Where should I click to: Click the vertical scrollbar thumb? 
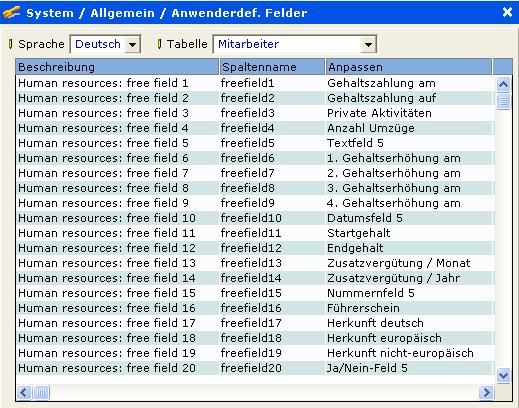503,101
